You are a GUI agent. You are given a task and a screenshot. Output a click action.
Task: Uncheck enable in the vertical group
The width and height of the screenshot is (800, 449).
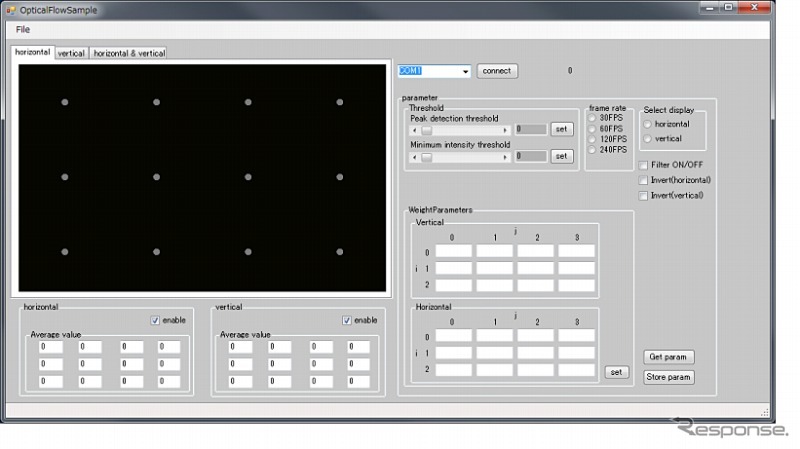pyautogui.click(x=347, y=320)
